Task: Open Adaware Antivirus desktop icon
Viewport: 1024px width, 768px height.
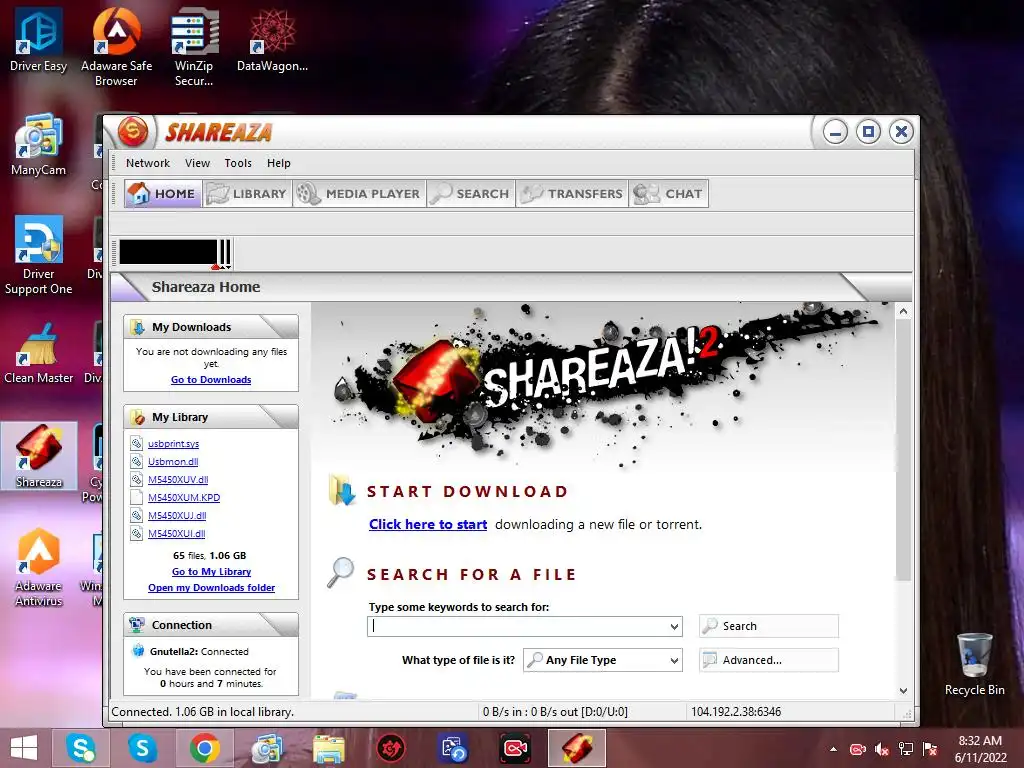Action: (x=39, y=568)
